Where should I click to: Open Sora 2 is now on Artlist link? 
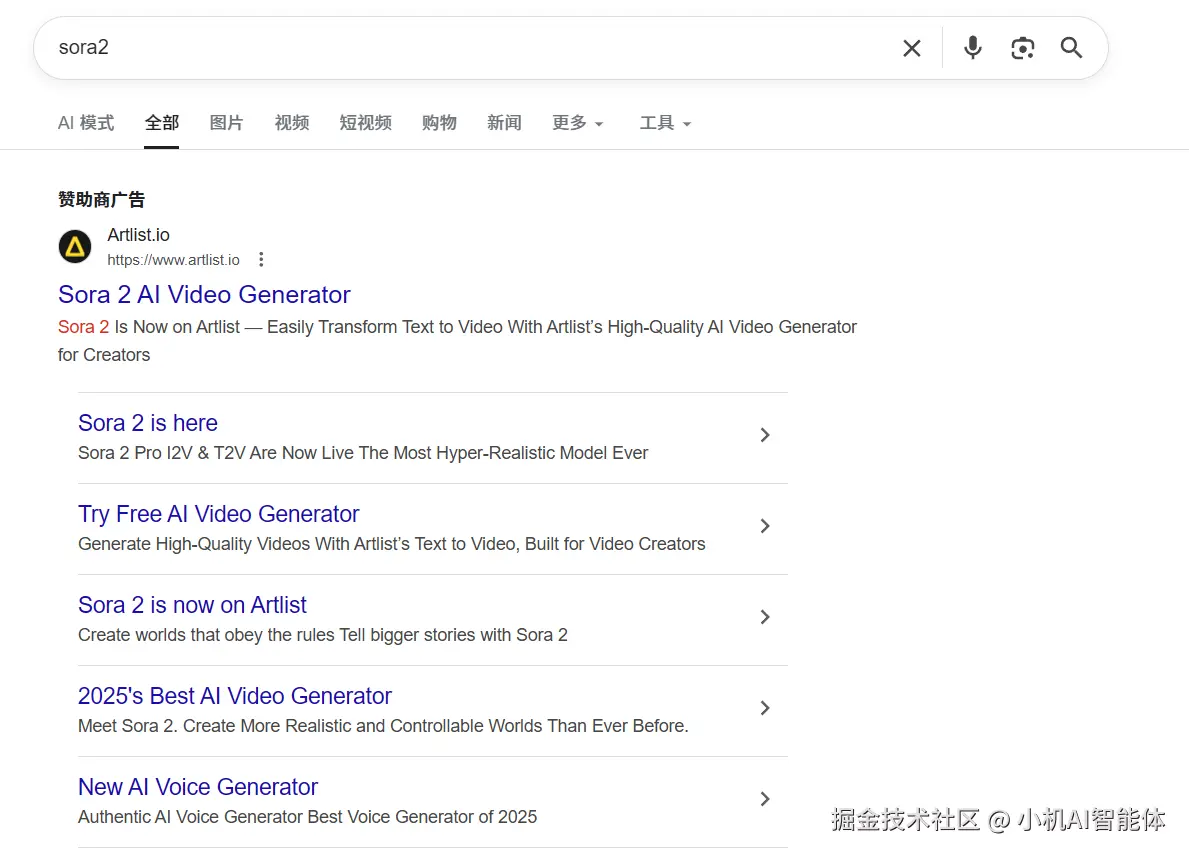pos(192,604)
